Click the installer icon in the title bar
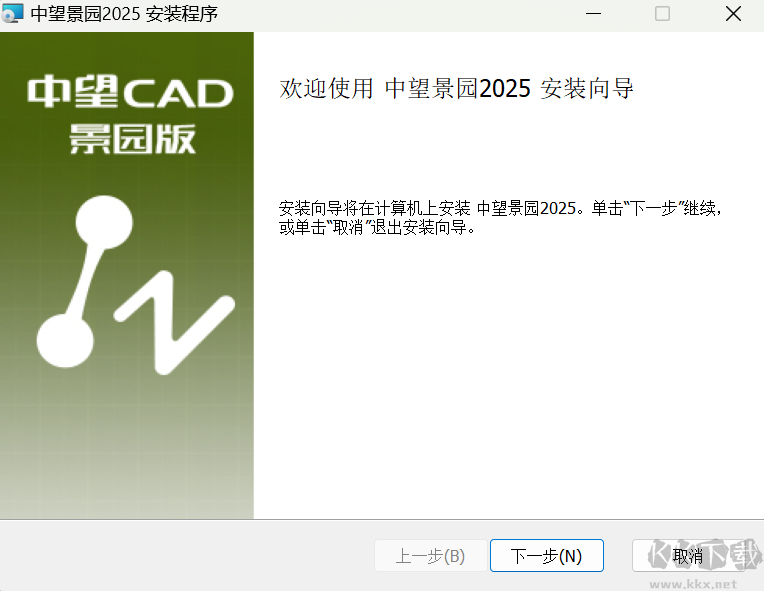Viewport: 764px width, 591px height. click(x=12, y=13)
